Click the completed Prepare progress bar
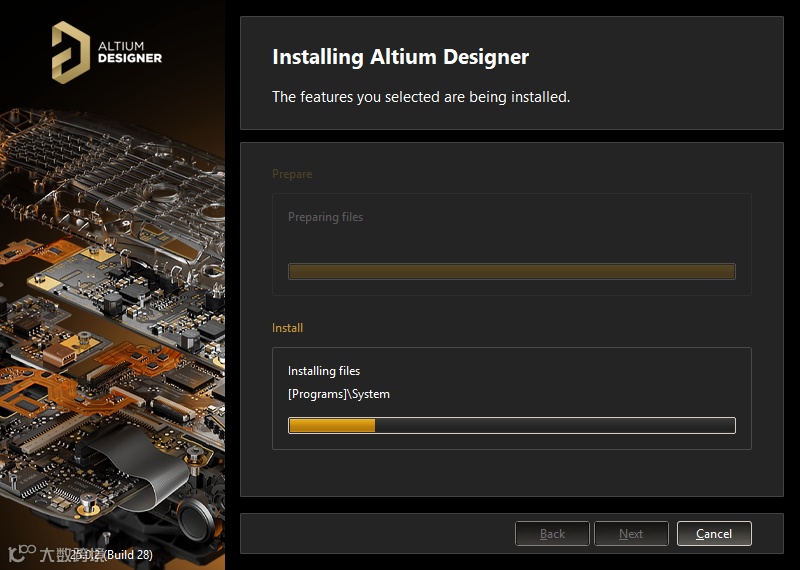The image size is (800, 570). [x=512, y=271]
